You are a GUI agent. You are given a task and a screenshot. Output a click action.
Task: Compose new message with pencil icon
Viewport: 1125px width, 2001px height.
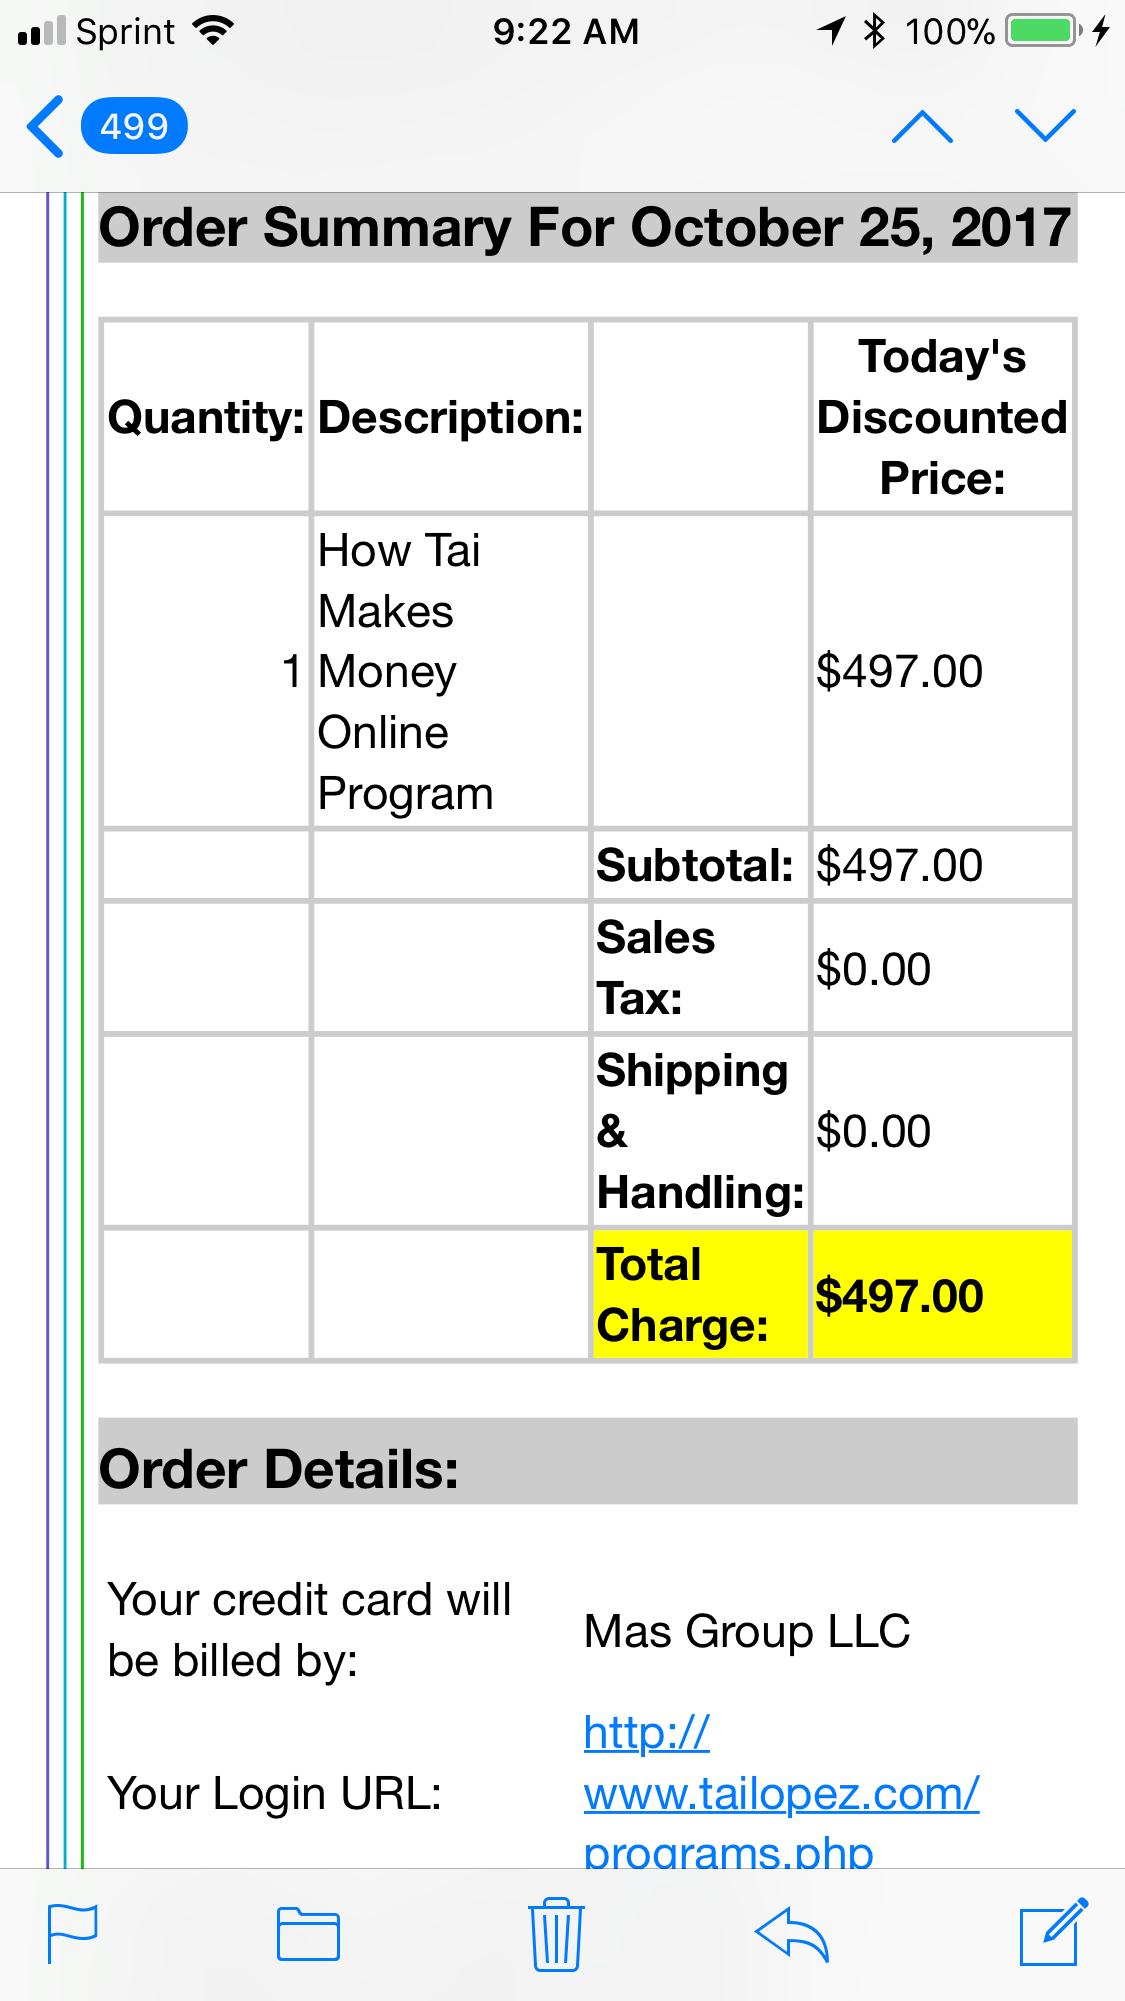click(1053, 1931)
